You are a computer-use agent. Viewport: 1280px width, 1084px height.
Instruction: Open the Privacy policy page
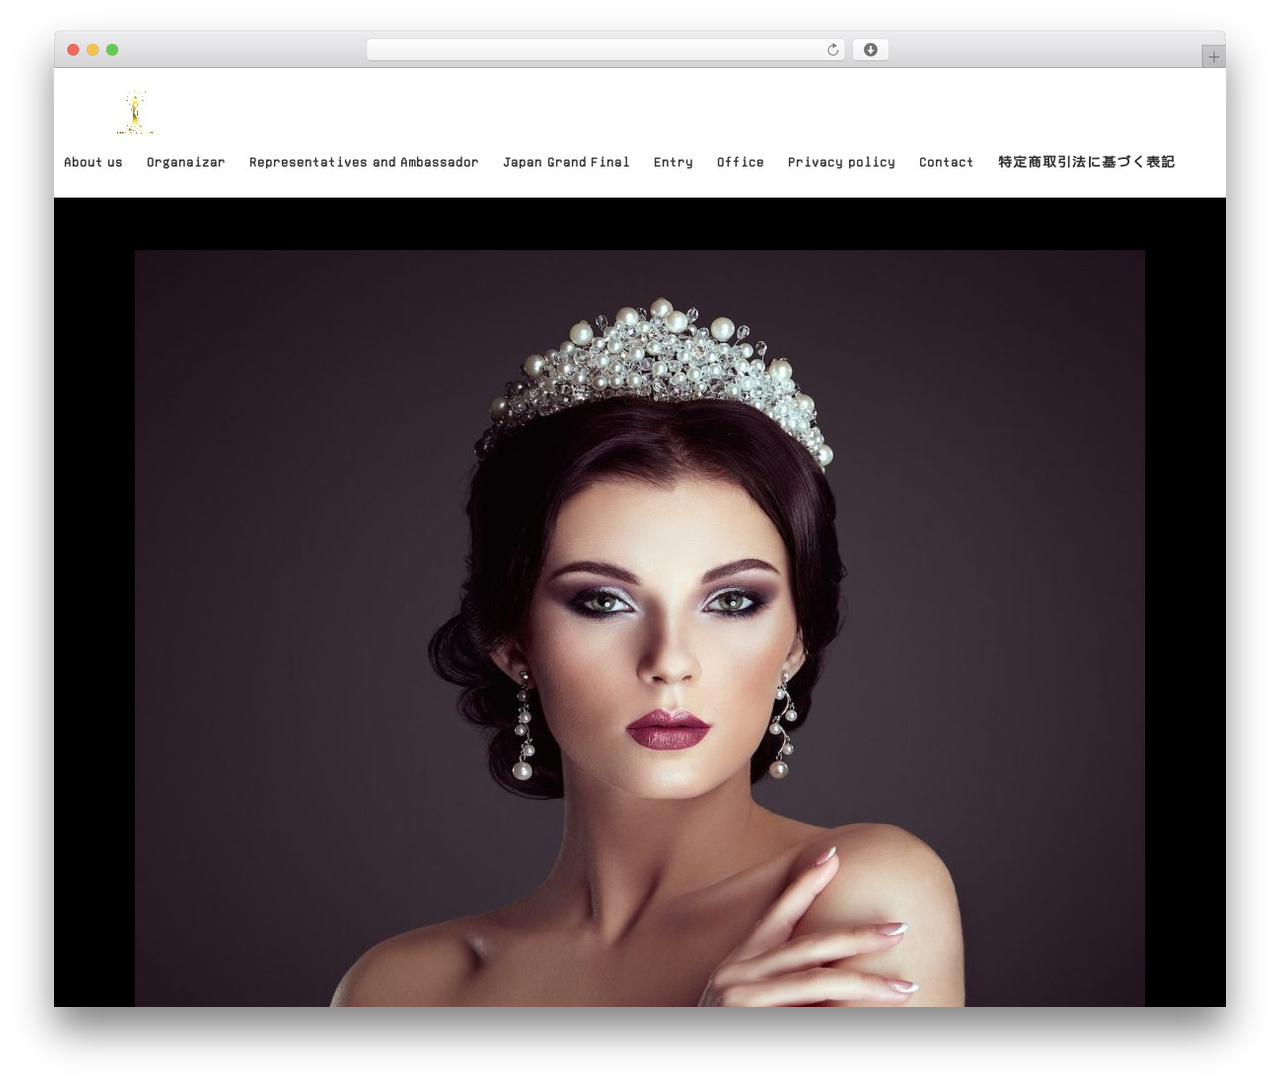[841, 162]
